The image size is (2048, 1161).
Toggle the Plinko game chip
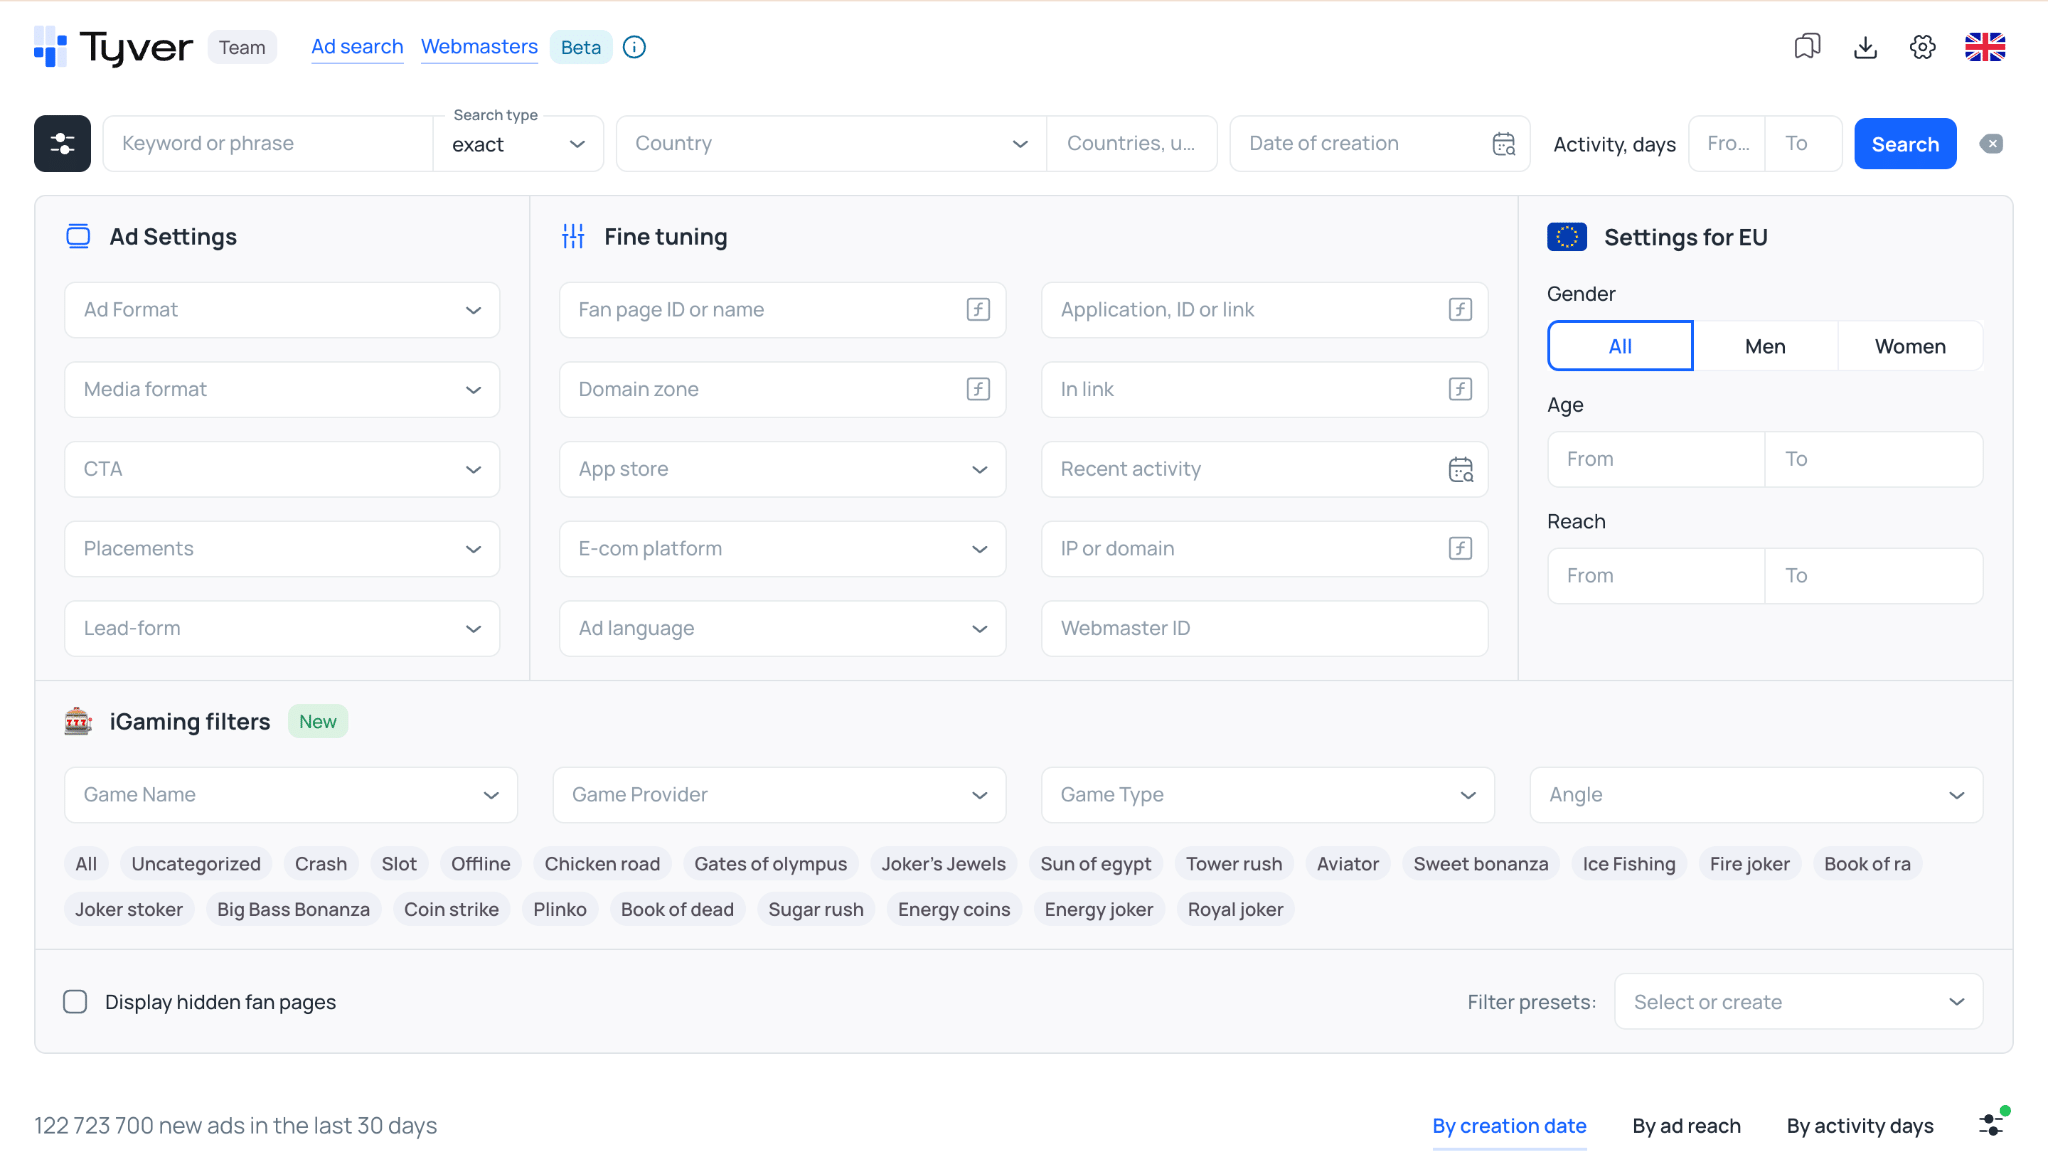coord(560,910)
